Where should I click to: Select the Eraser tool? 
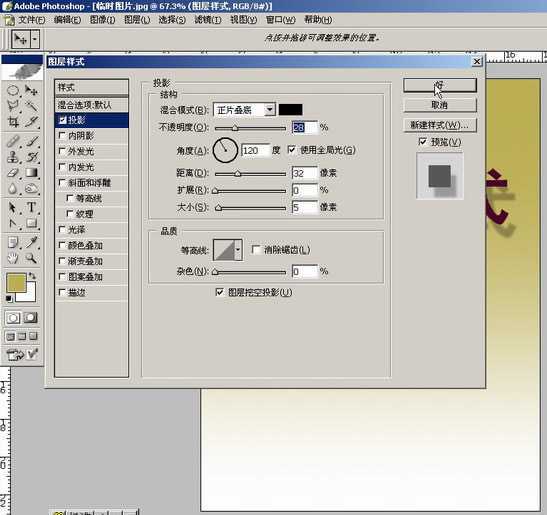coord(13,173)
